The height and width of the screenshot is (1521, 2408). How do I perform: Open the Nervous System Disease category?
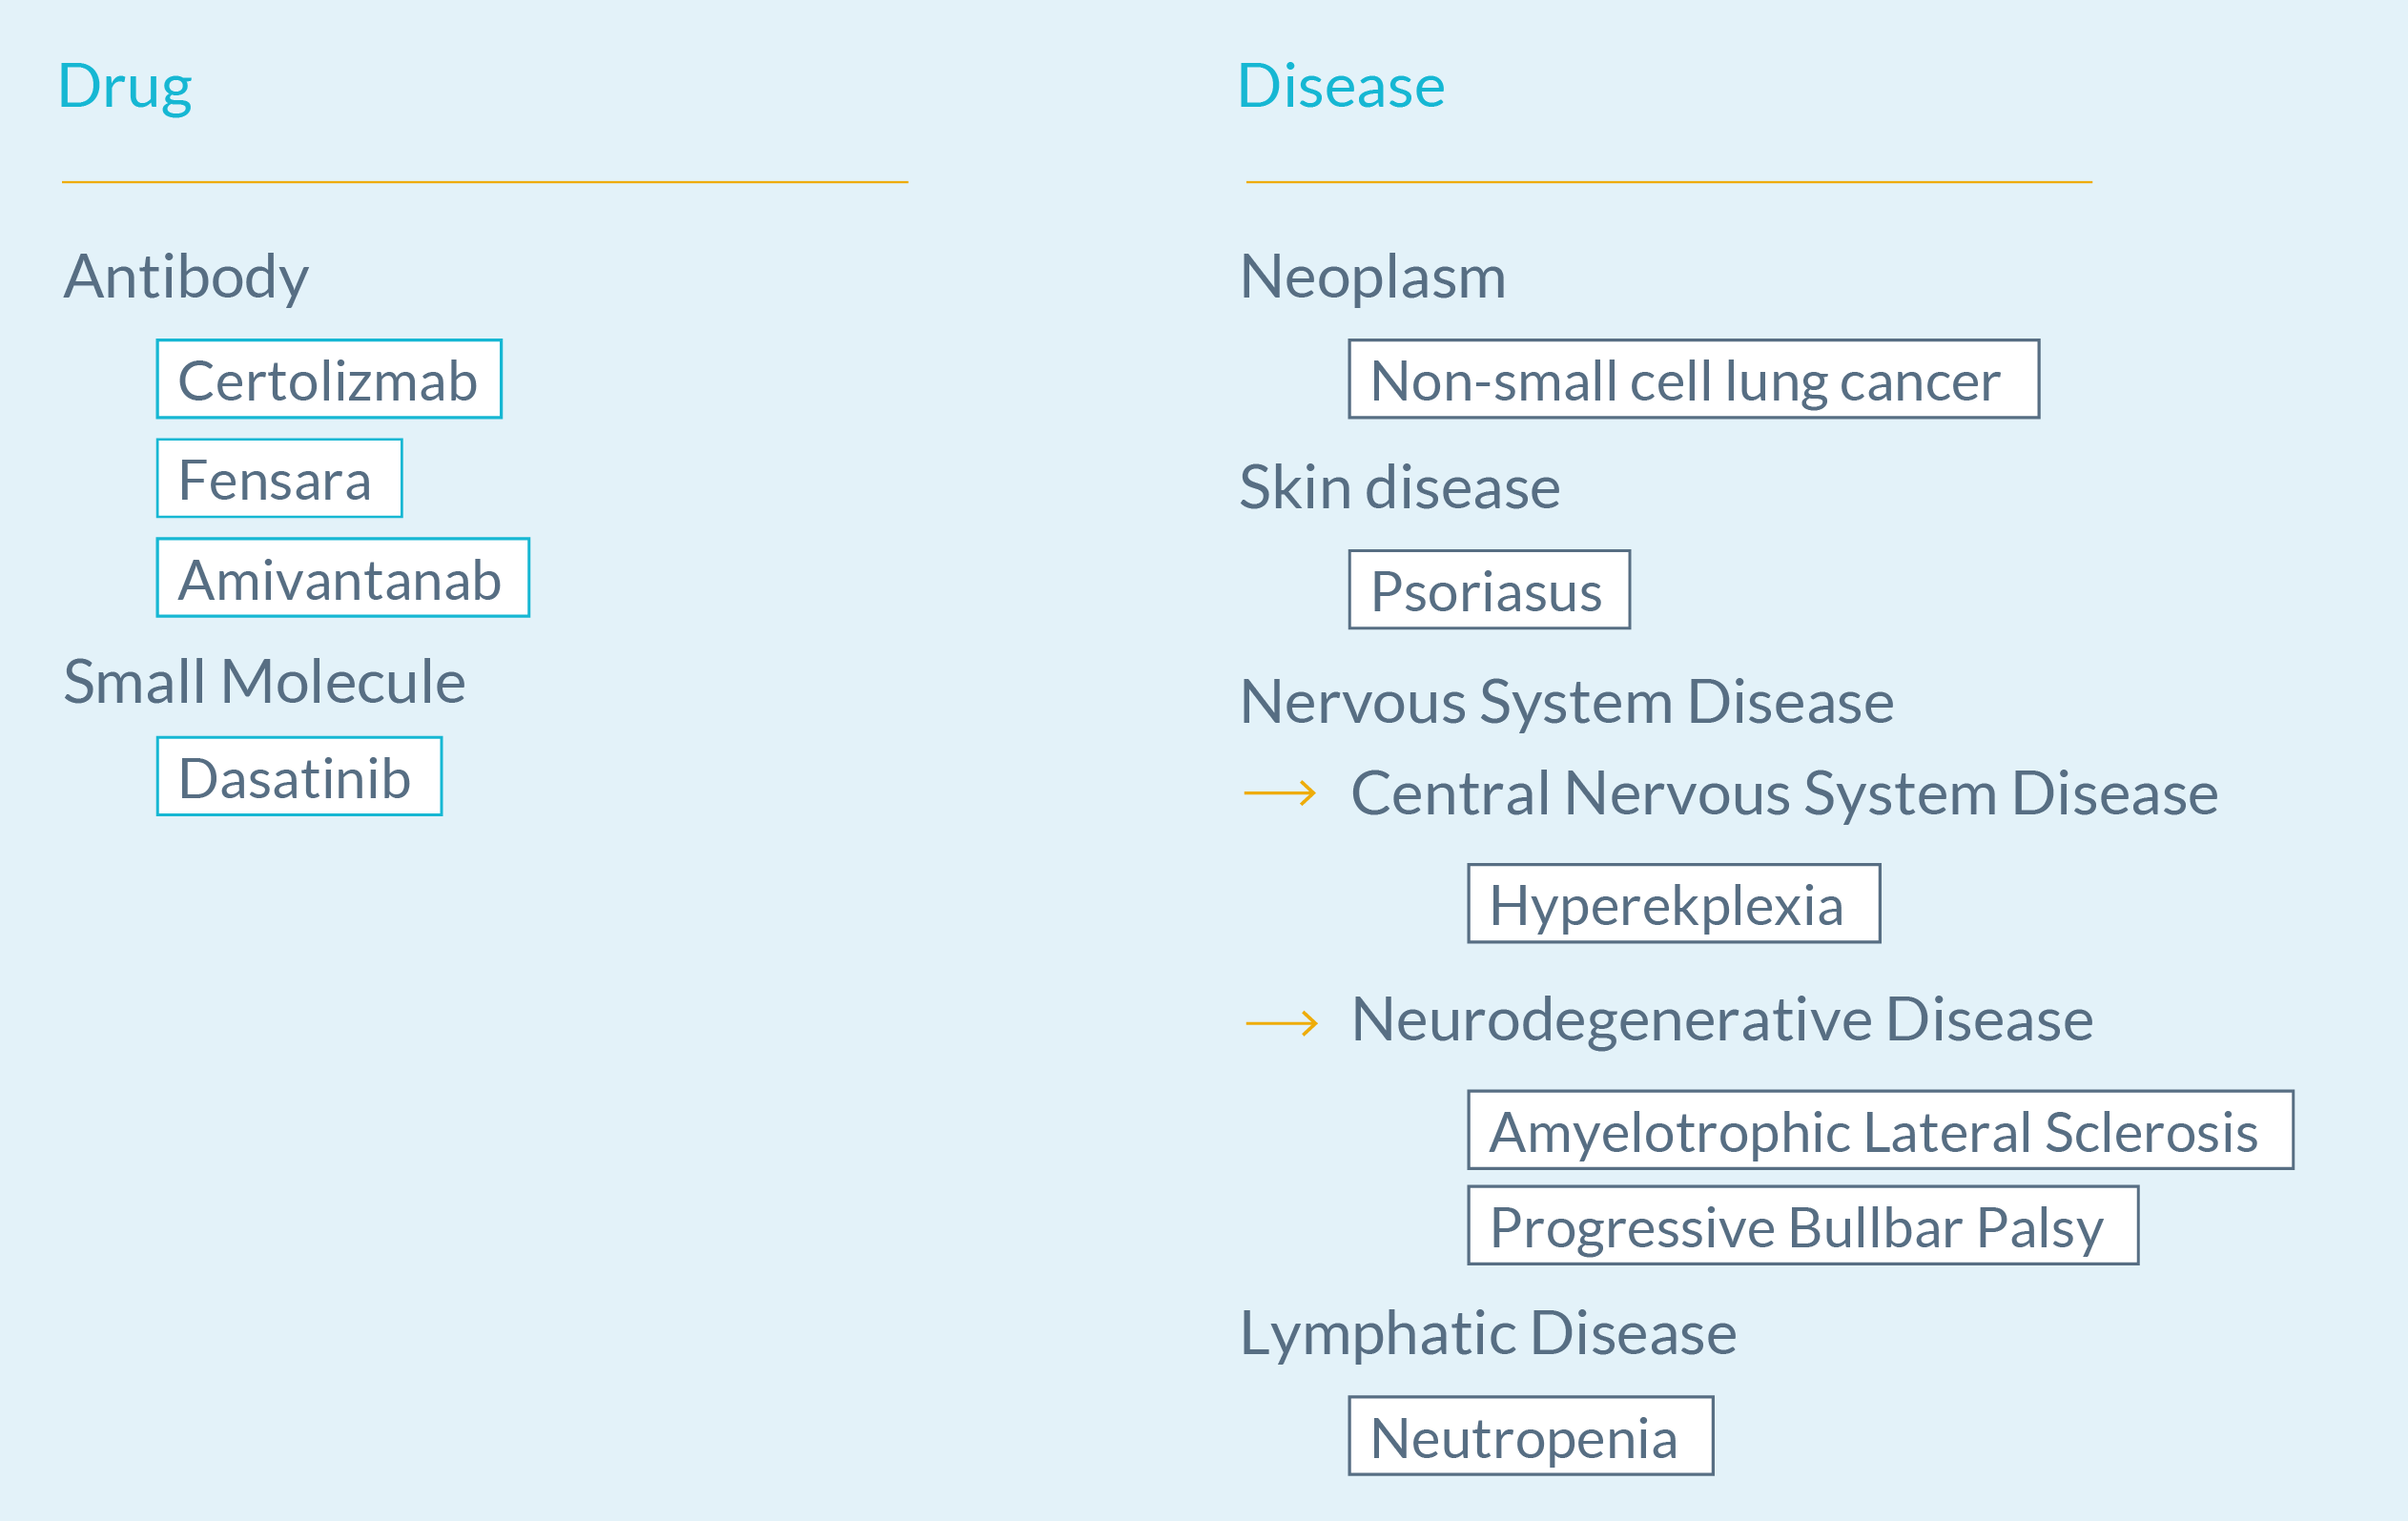pyautogui.click(x=1566, y=701)
